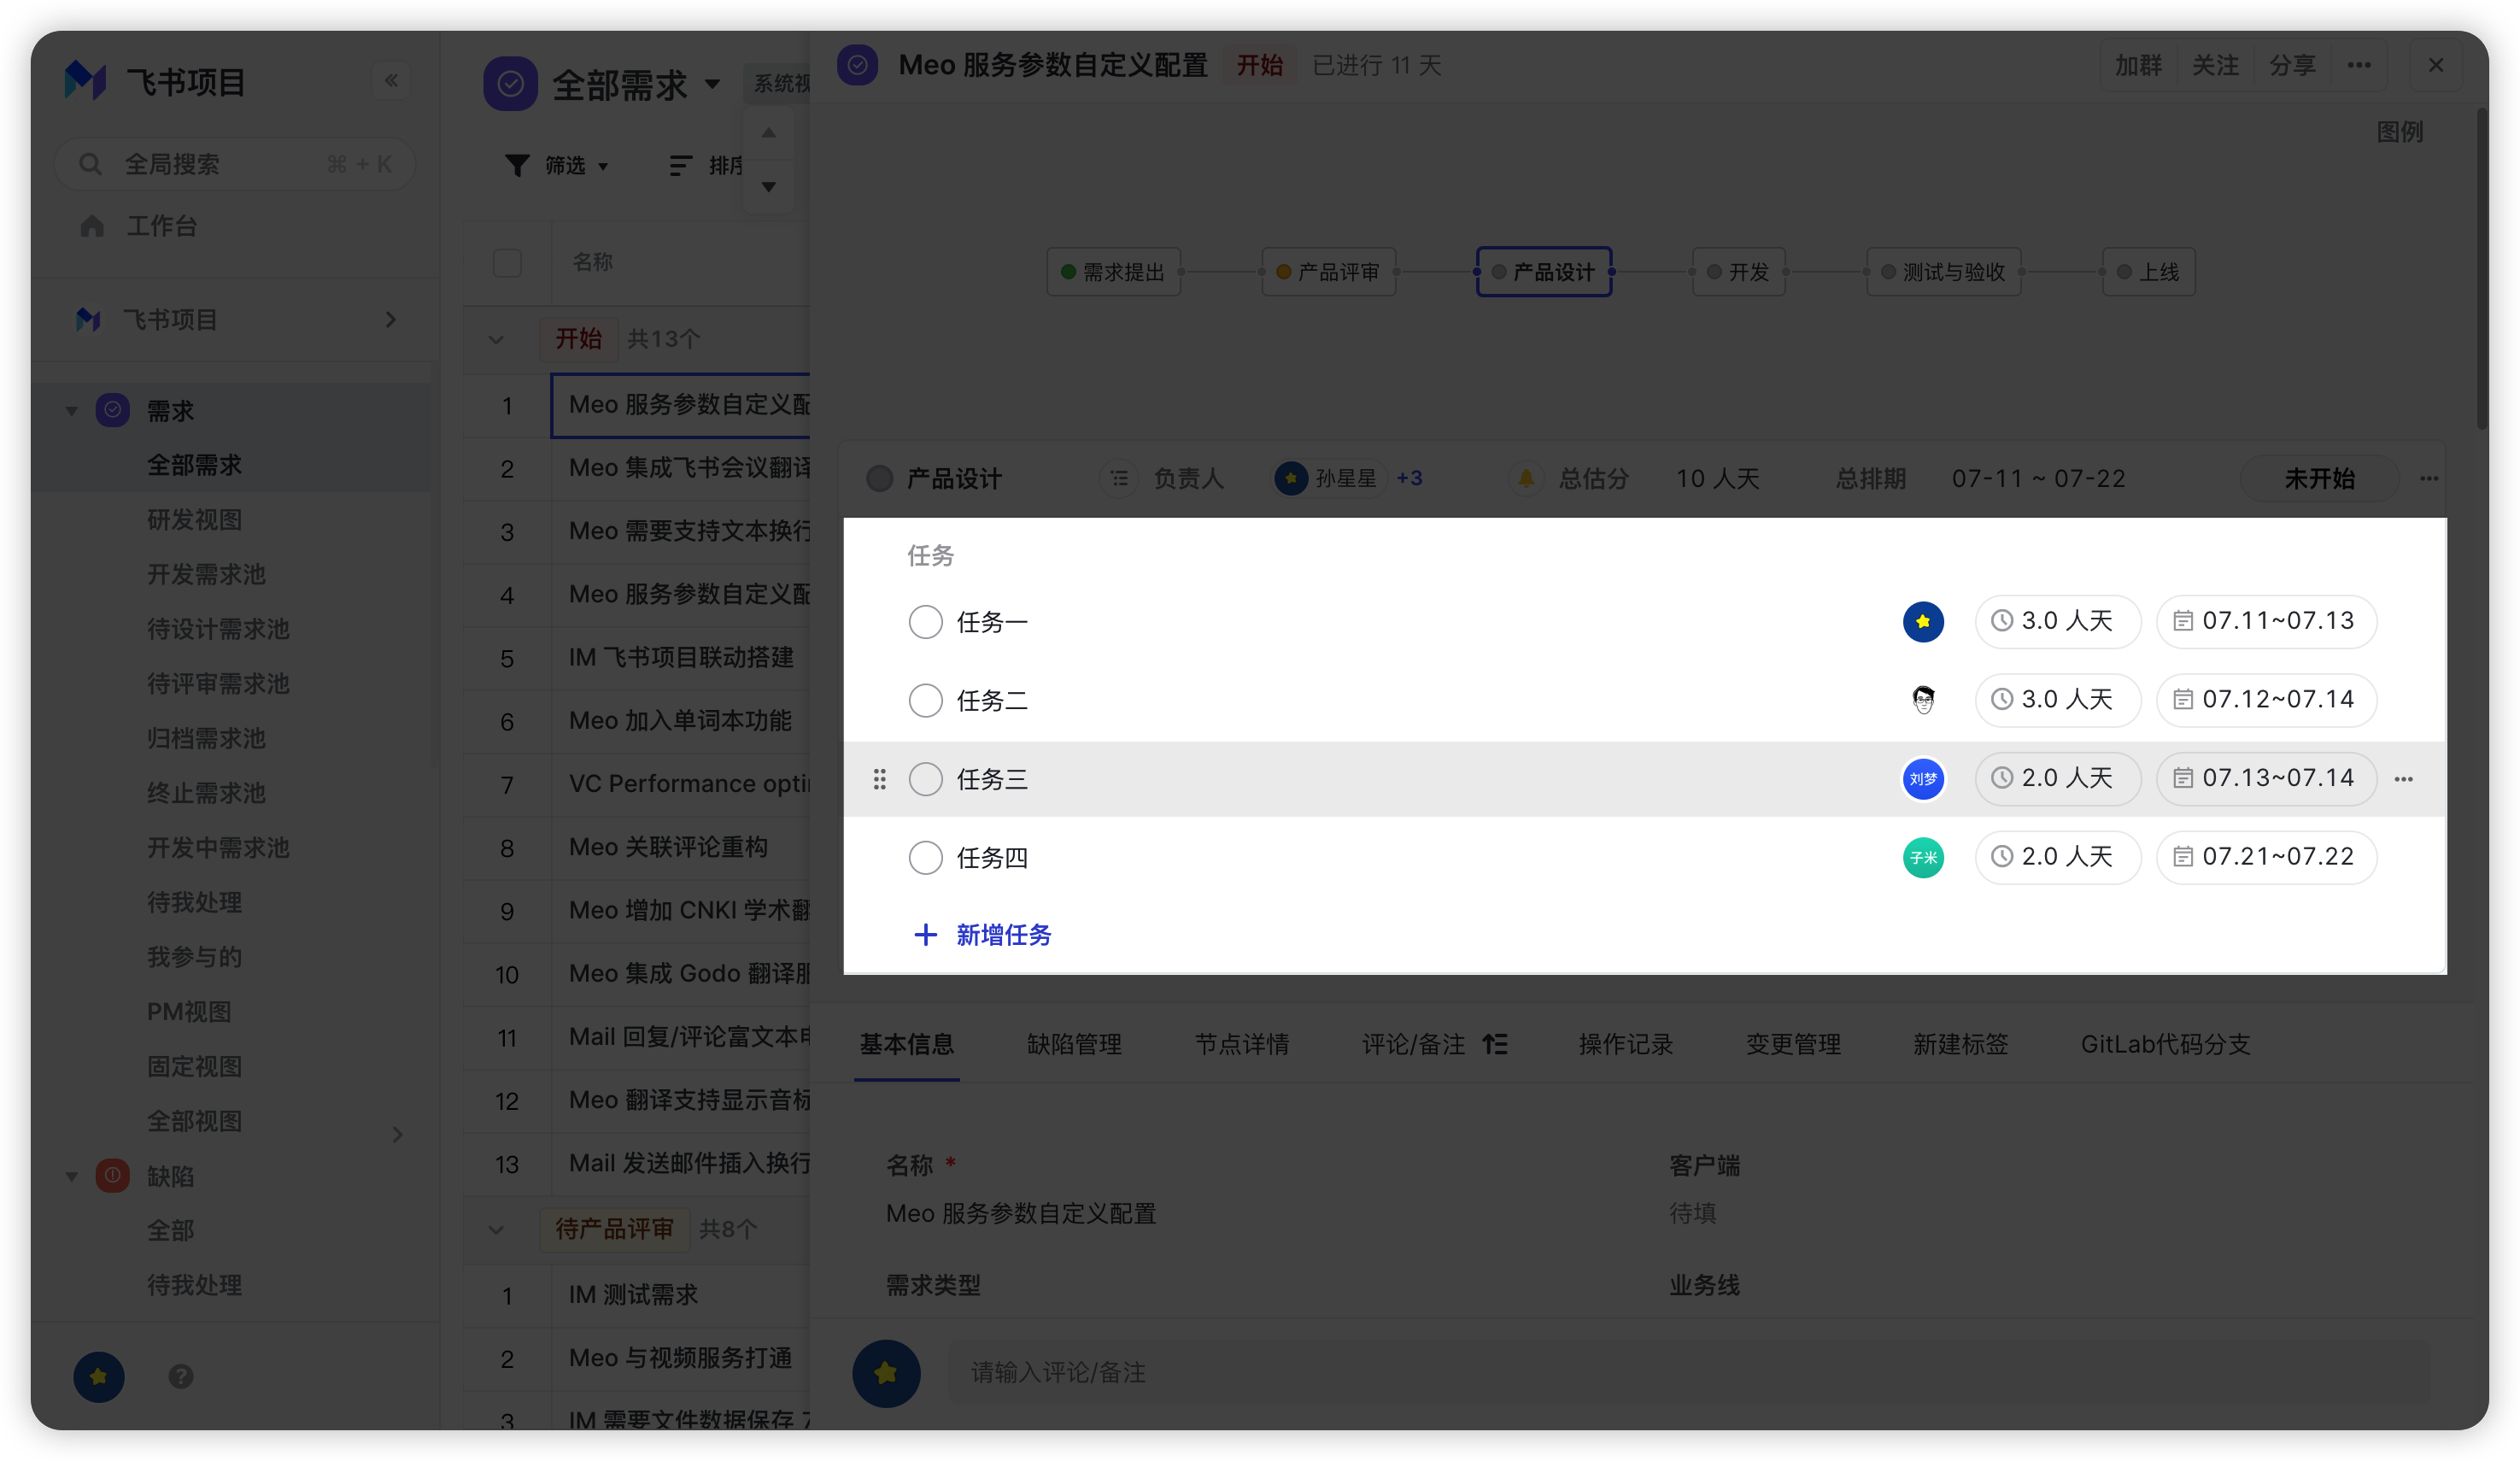Click the drag handle beside 任务三
Screen dimensions: 2520x1461
[879, 779]
